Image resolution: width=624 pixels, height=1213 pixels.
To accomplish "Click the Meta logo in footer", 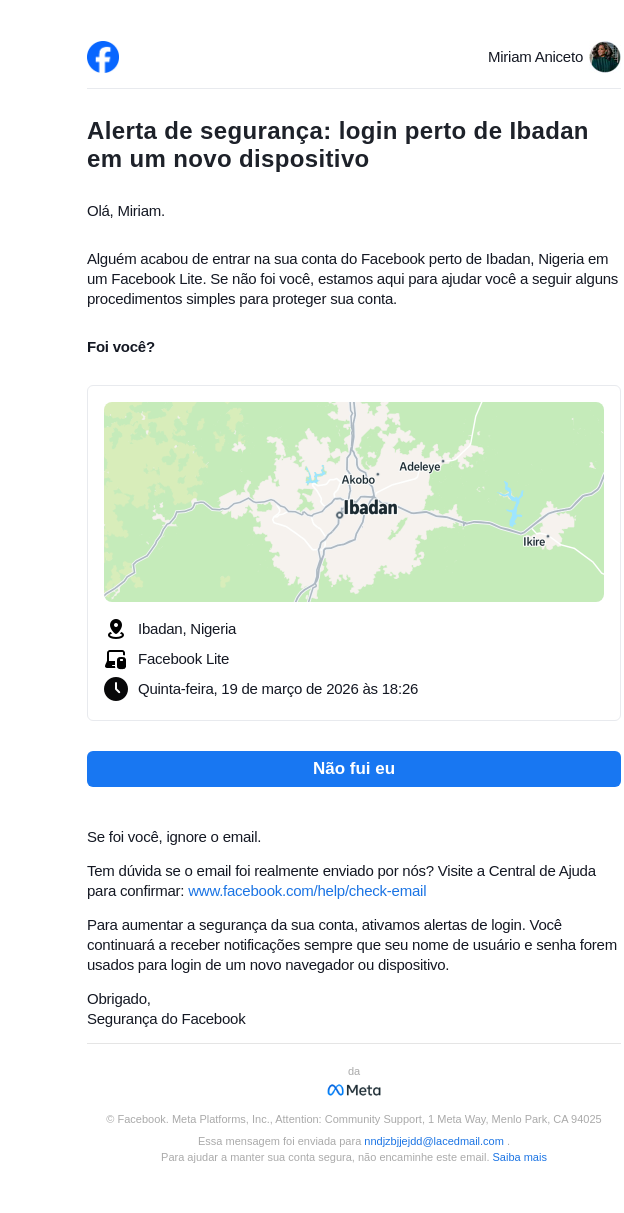I will pos(354,1090).
